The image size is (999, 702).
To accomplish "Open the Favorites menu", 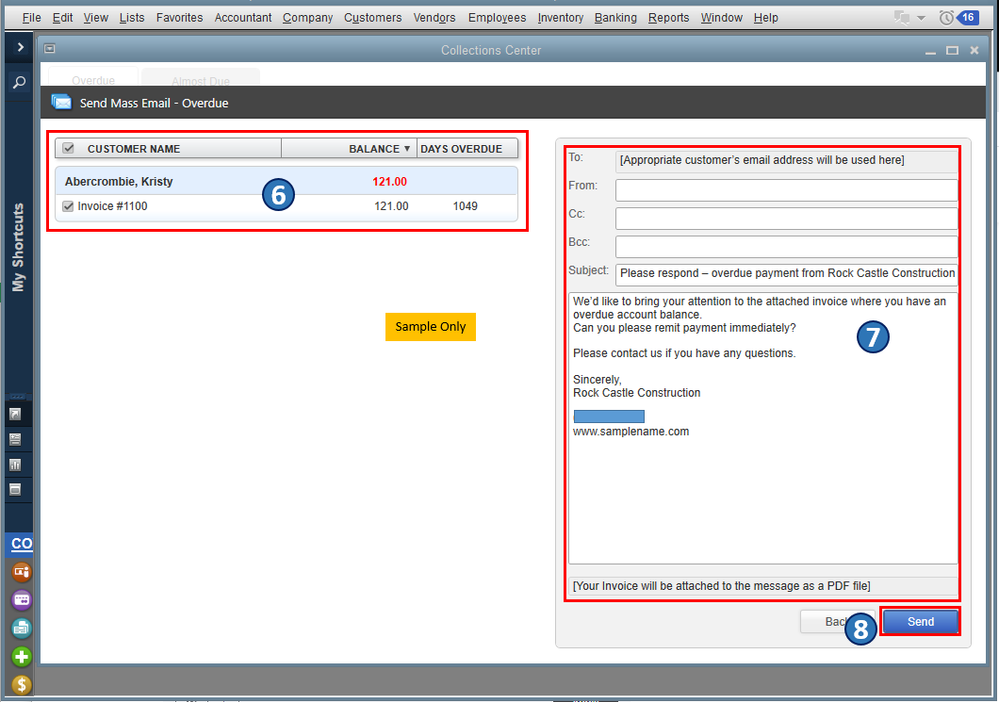I will [180, 18].
